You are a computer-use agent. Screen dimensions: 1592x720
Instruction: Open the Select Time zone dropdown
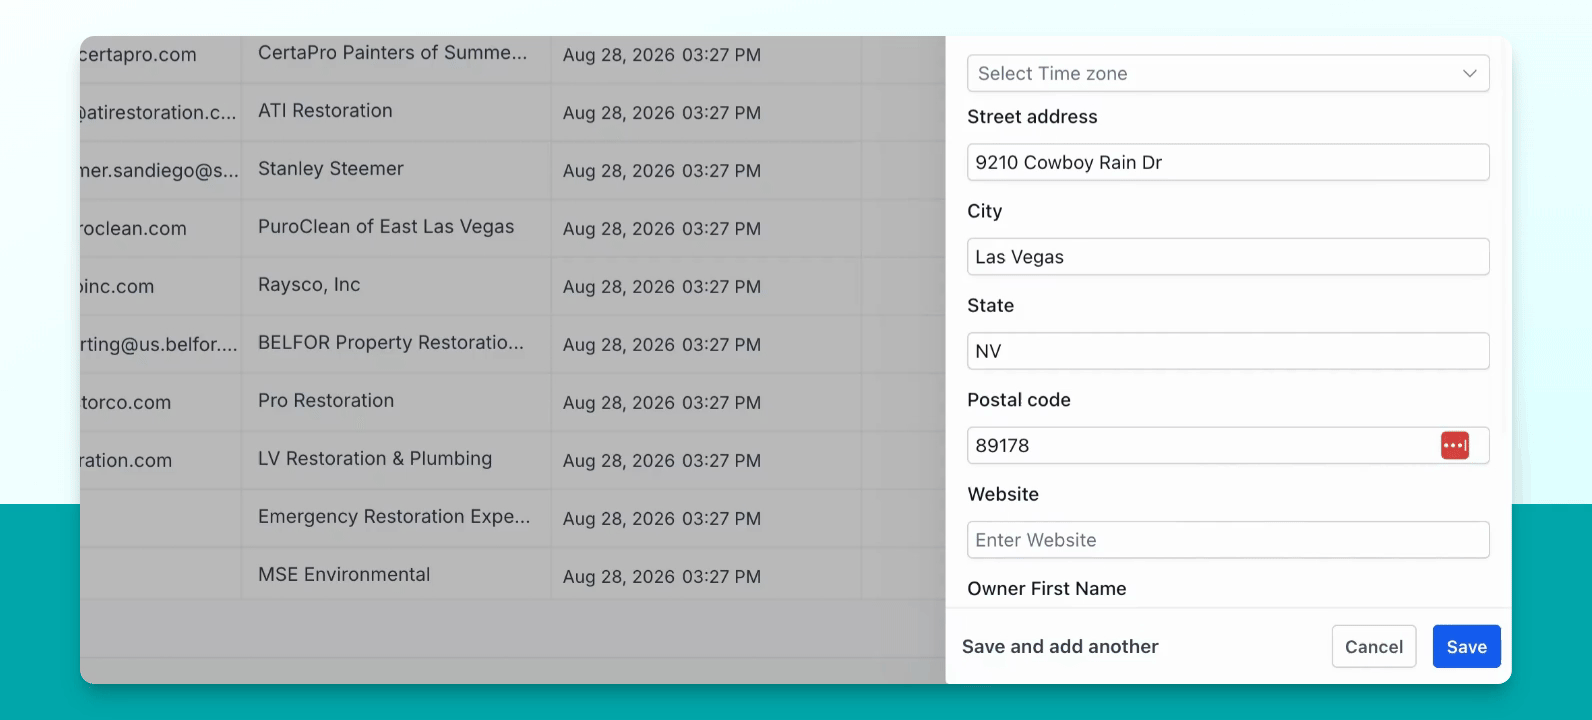click(1228, 73)
